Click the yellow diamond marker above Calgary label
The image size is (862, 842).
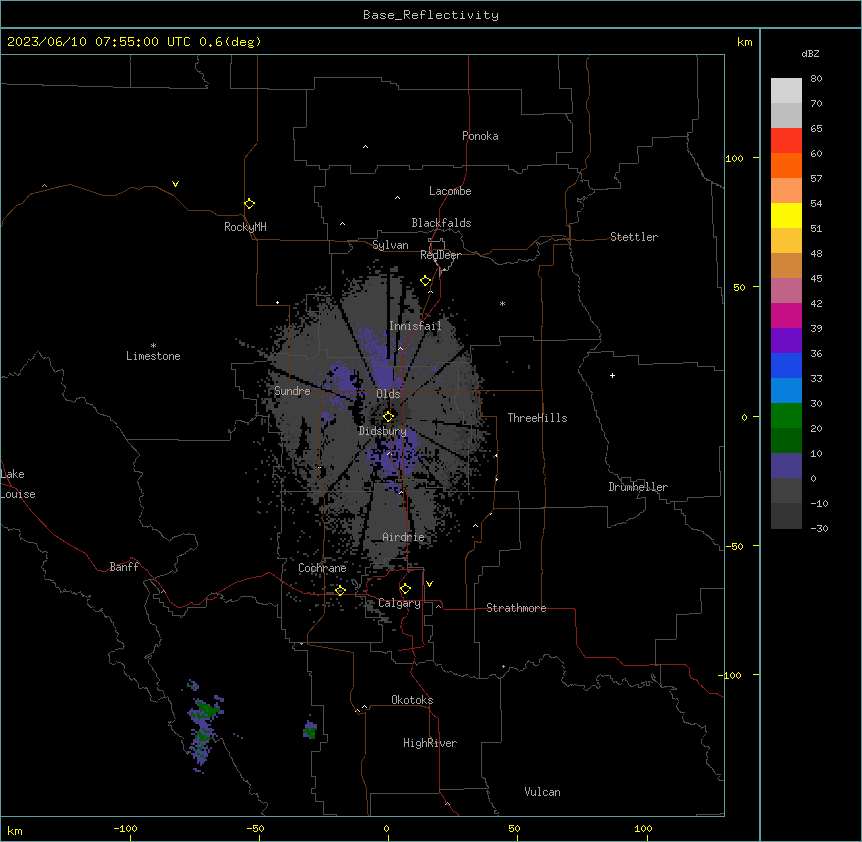click(405, 589)
